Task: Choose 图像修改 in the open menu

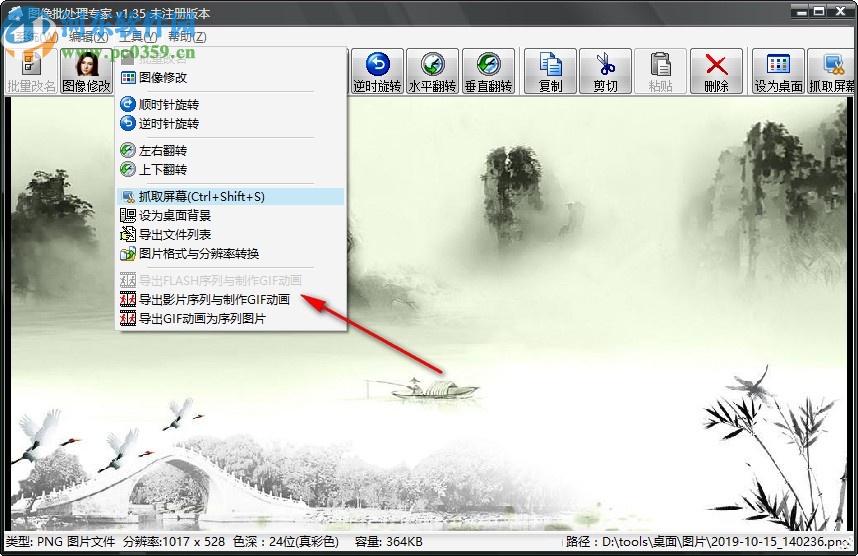Action: tap(231, 78)
